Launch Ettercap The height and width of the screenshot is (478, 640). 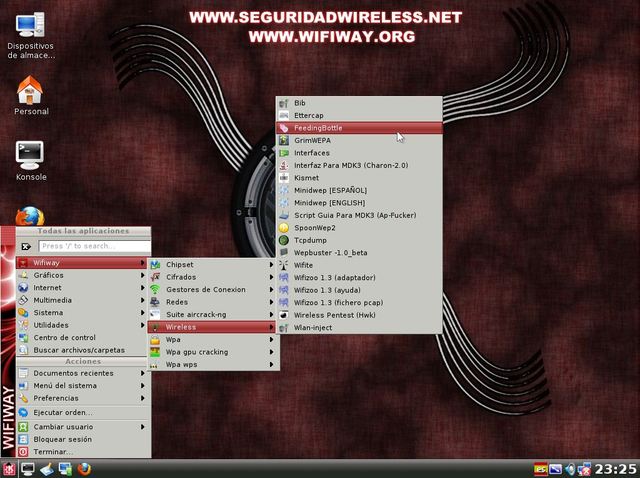(359, 116)
